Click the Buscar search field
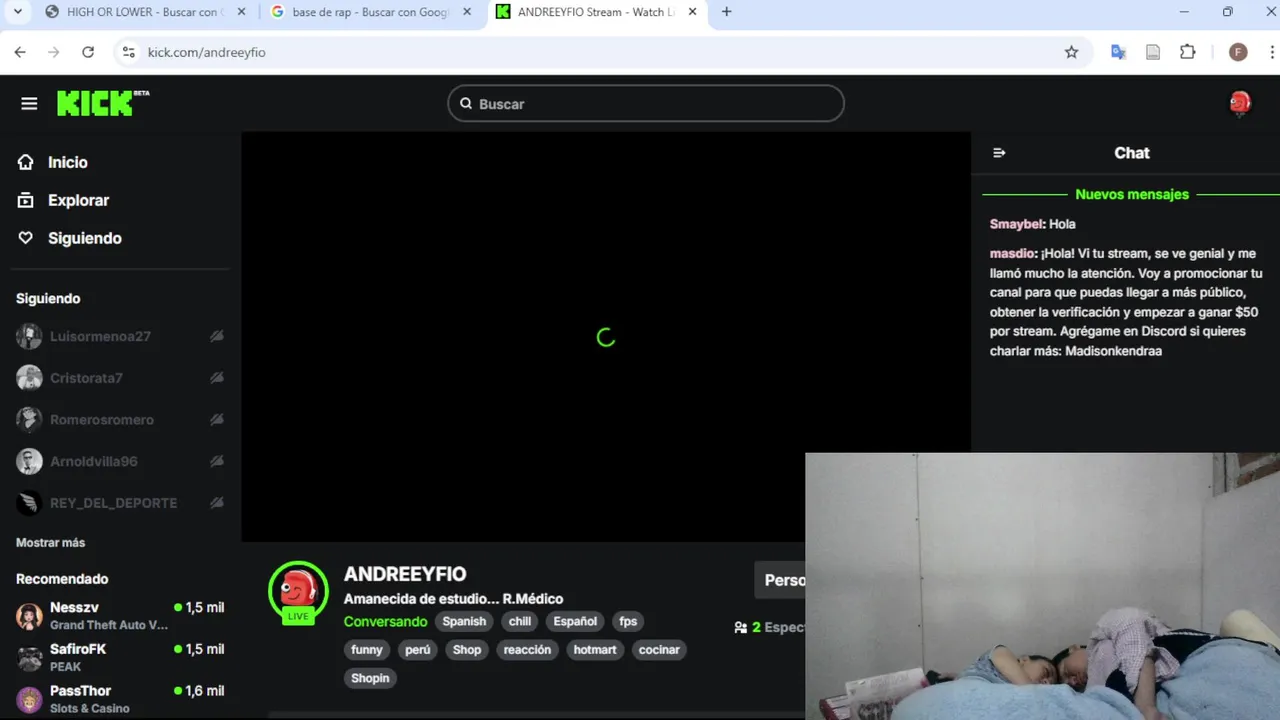1280x720 pixels. pos(646,104)
